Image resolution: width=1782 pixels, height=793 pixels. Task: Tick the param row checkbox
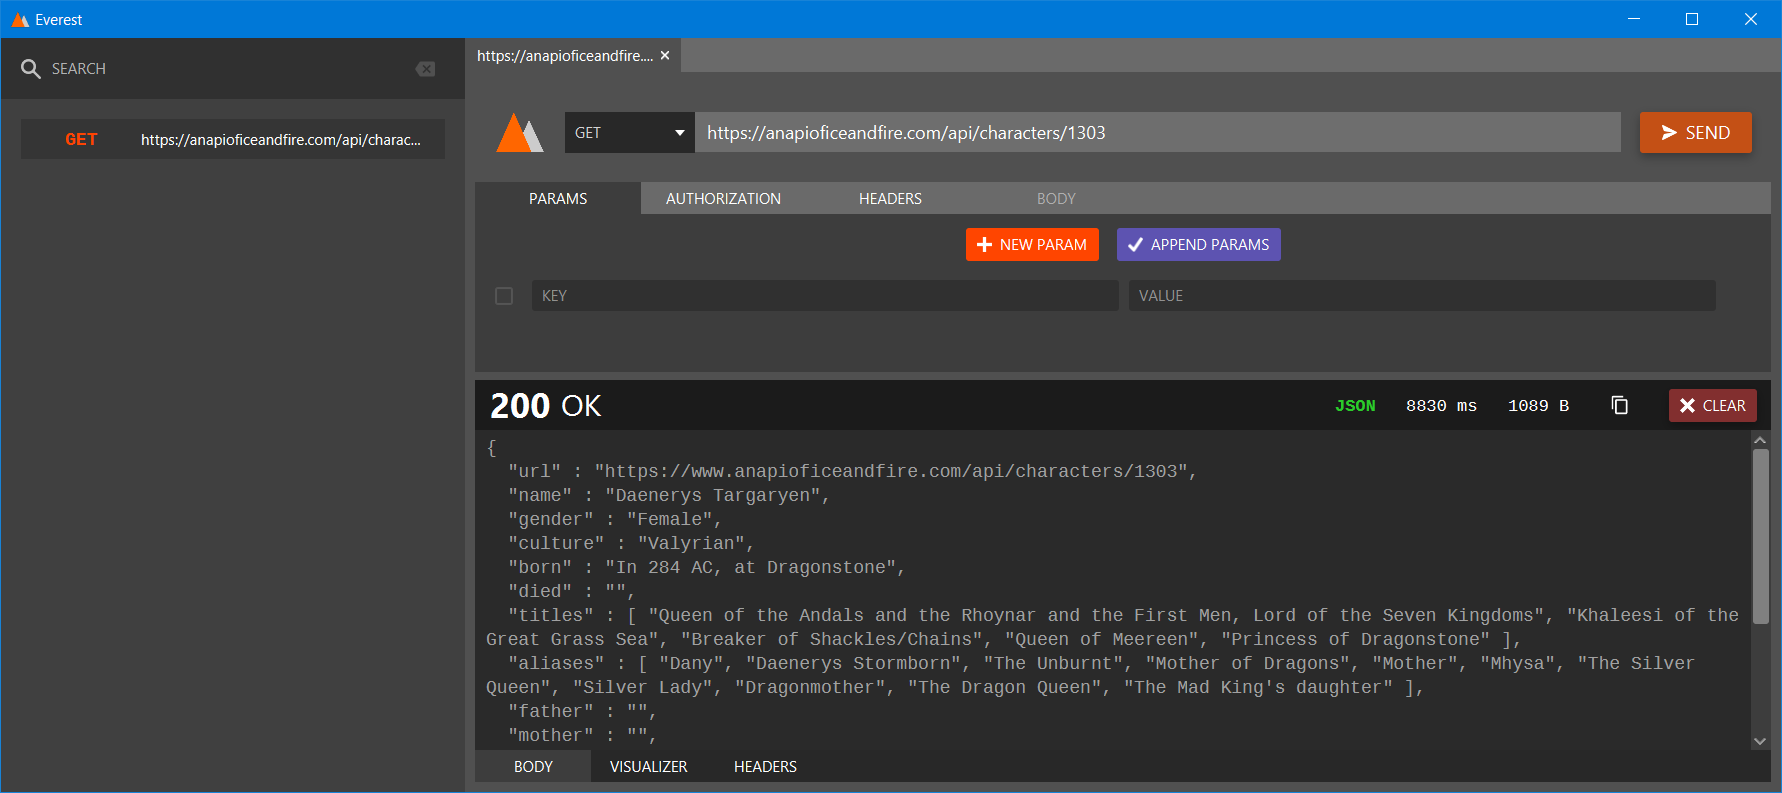[504, 296]
